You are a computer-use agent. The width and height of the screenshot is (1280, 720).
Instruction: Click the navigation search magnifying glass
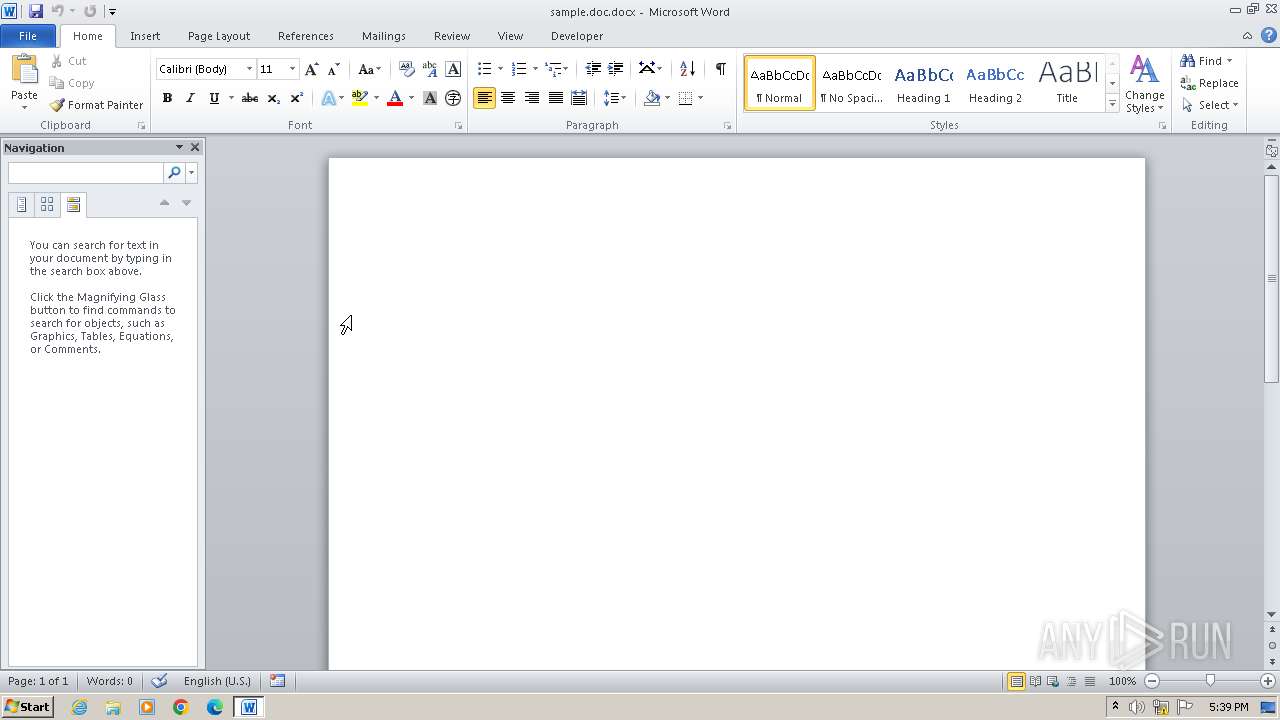point(174,173)
